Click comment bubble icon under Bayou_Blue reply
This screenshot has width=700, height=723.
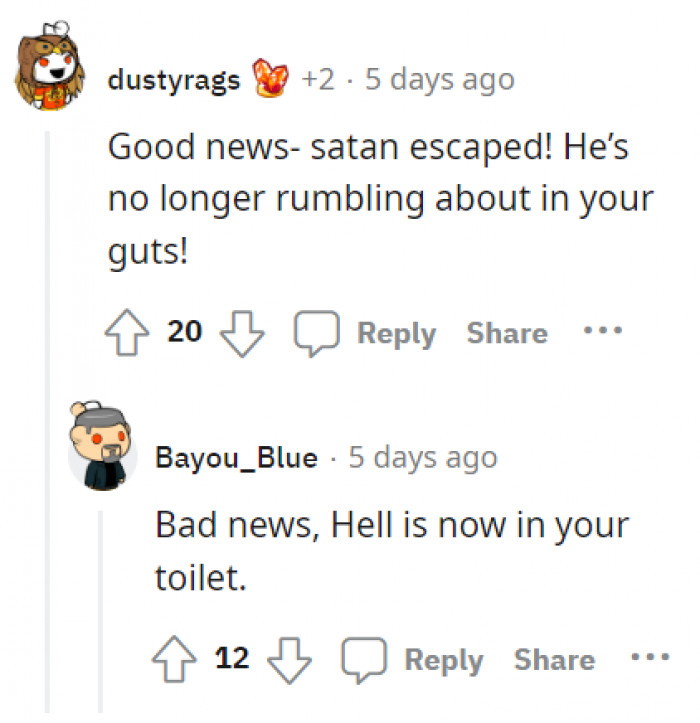(x=364, y=660)
